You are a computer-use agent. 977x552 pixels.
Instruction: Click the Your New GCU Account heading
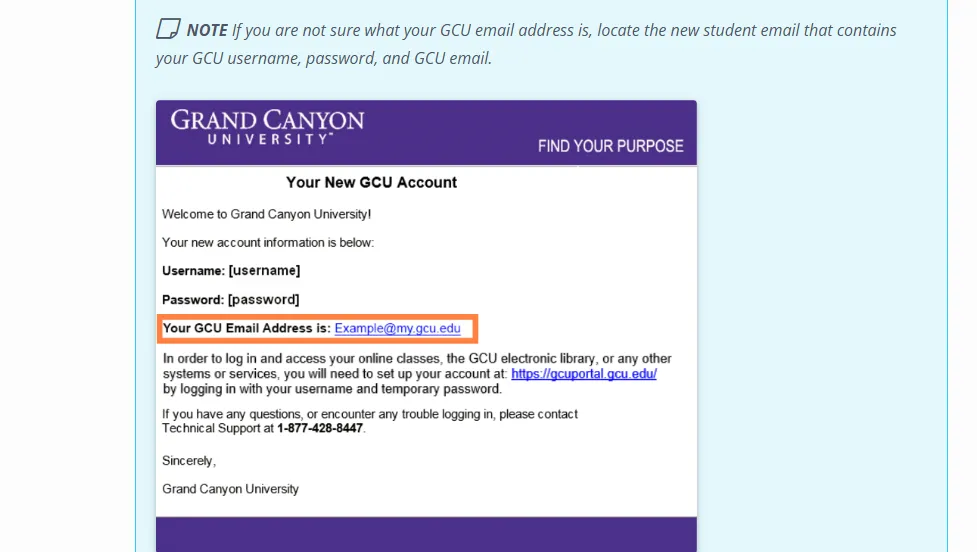[x=371, y=183]
